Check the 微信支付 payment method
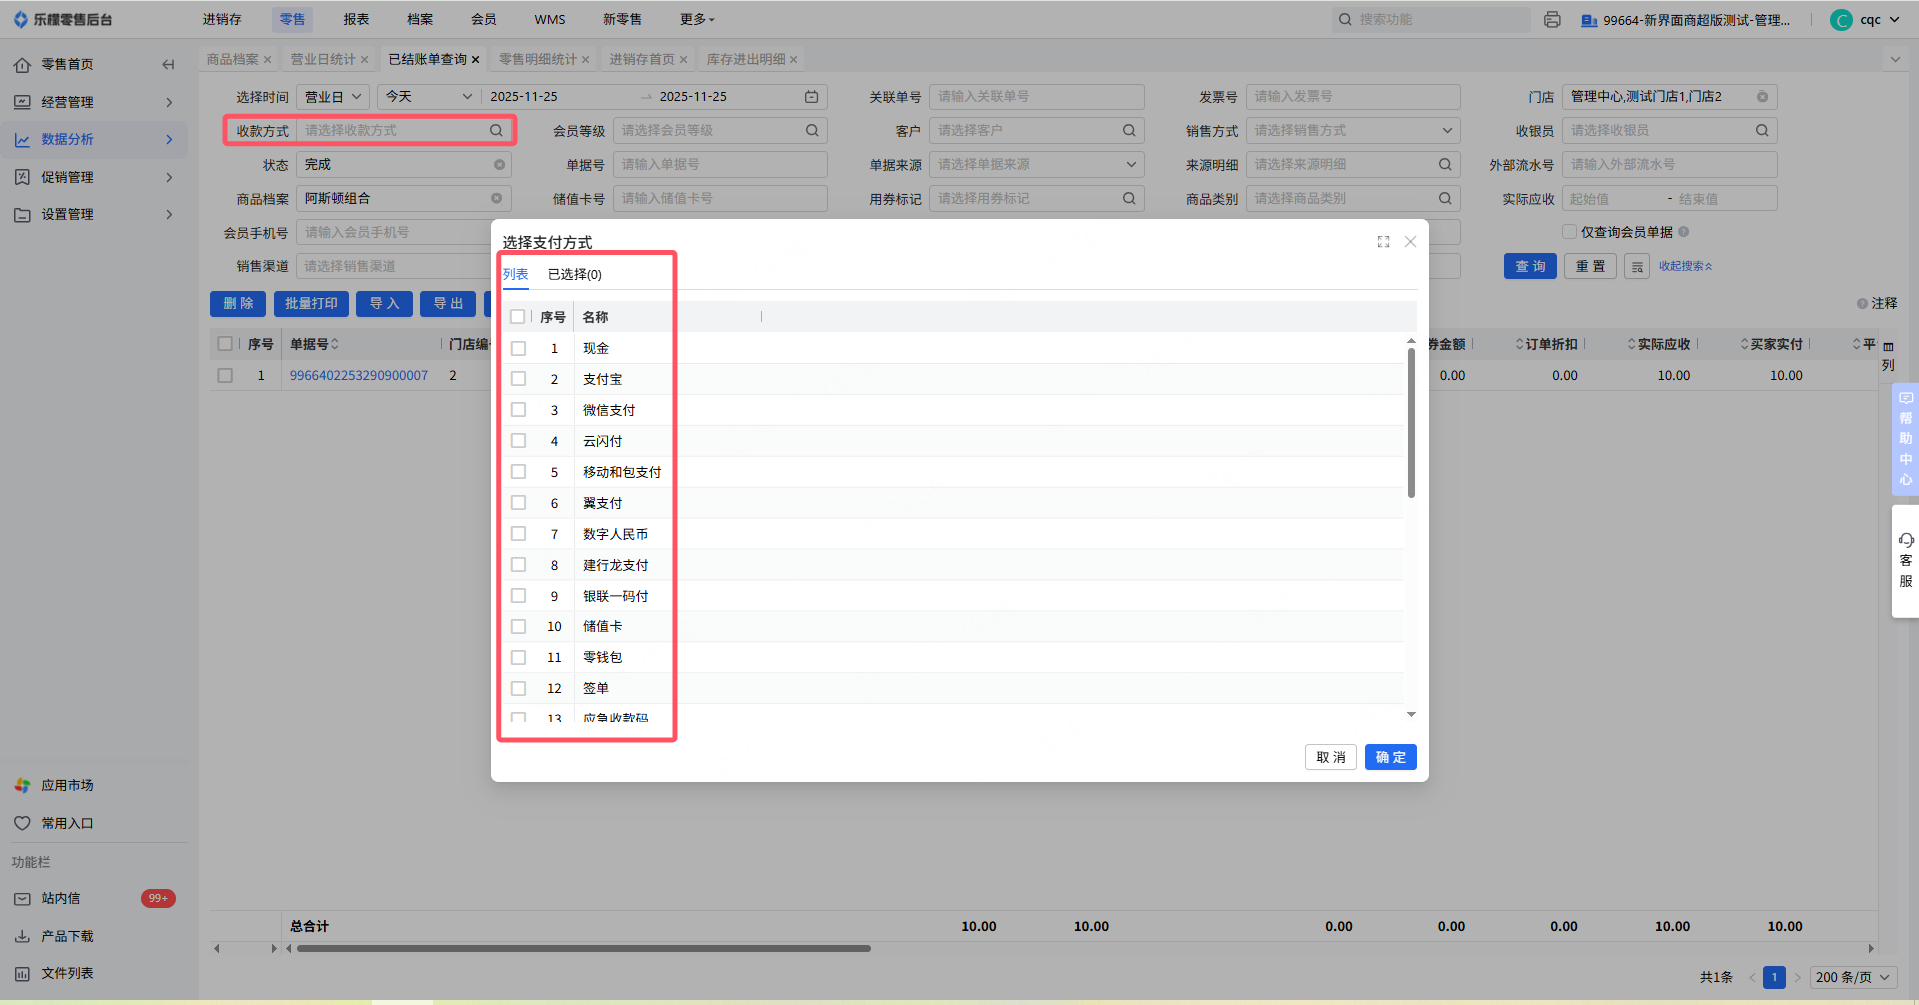Viewport: 1919px width, 1005px height. click(x=518, y=411)
